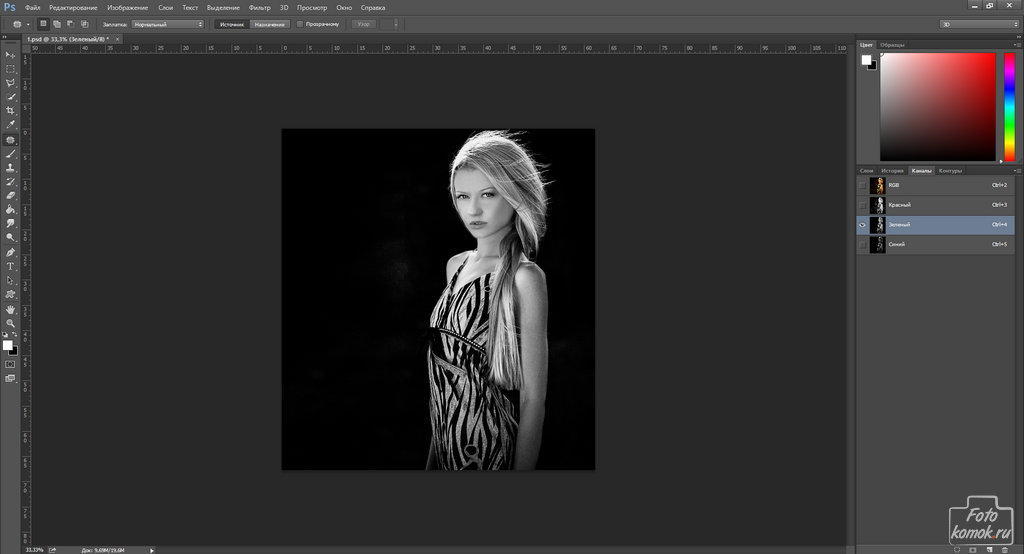Expand the status bar info arrow
This screenshot has height=554, width=1024.
point(152,550)
